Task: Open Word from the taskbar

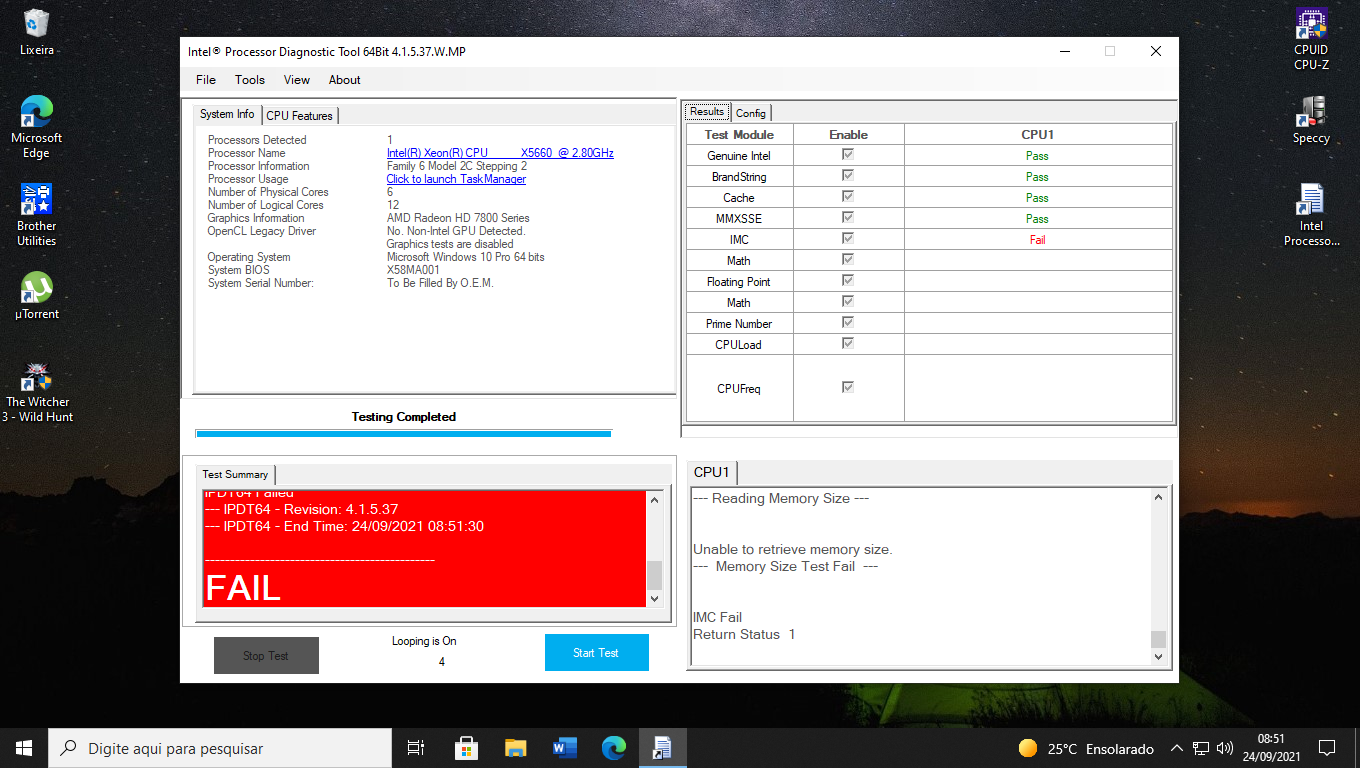Action: 564,748
